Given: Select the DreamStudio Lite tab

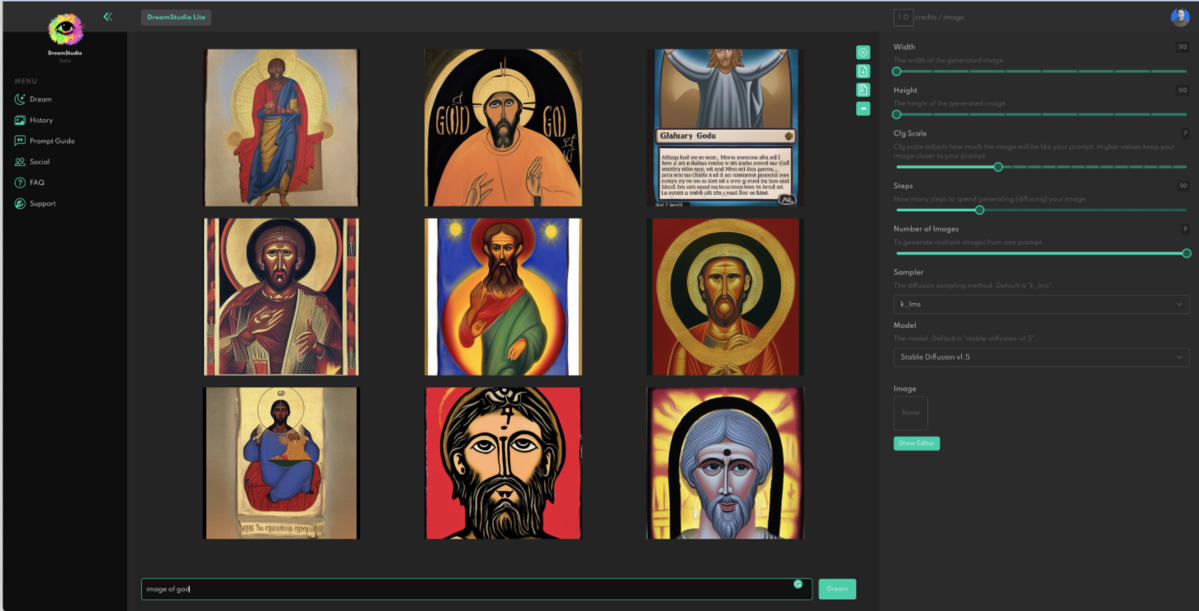Looking at the screenshot, I should [175, 17].
